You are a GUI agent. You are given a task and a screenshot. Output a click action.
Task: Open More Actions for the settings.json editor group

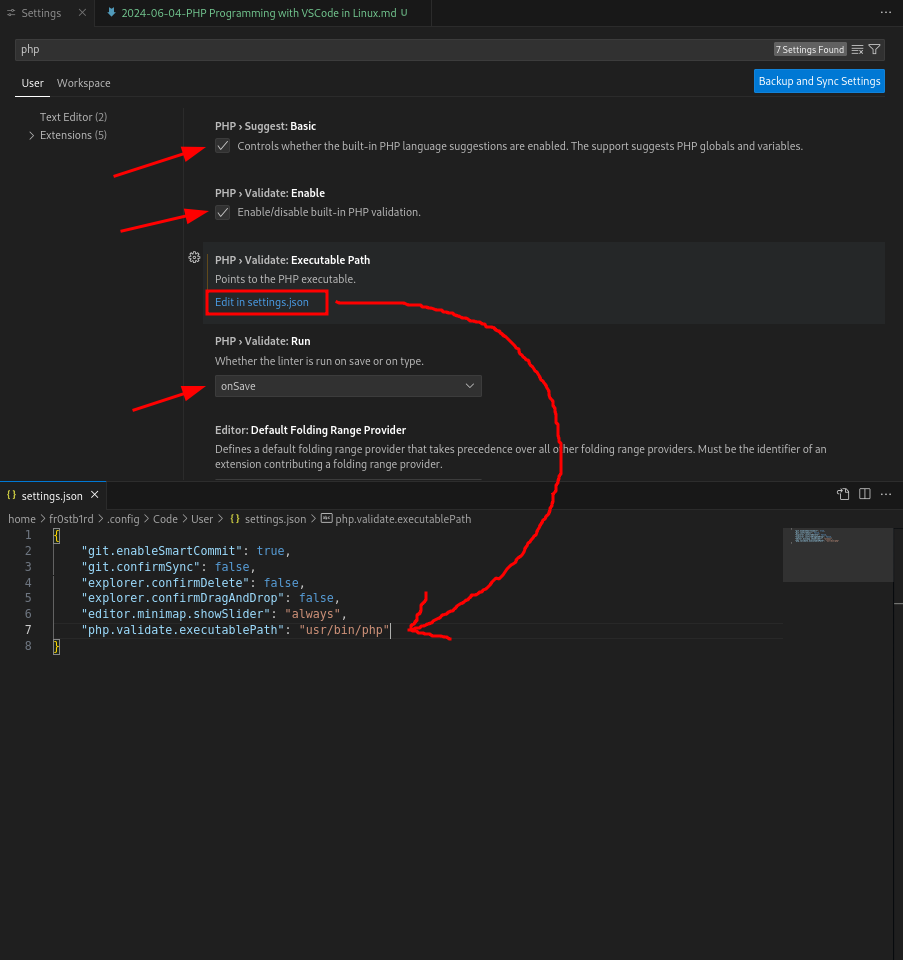pos(886,494)
